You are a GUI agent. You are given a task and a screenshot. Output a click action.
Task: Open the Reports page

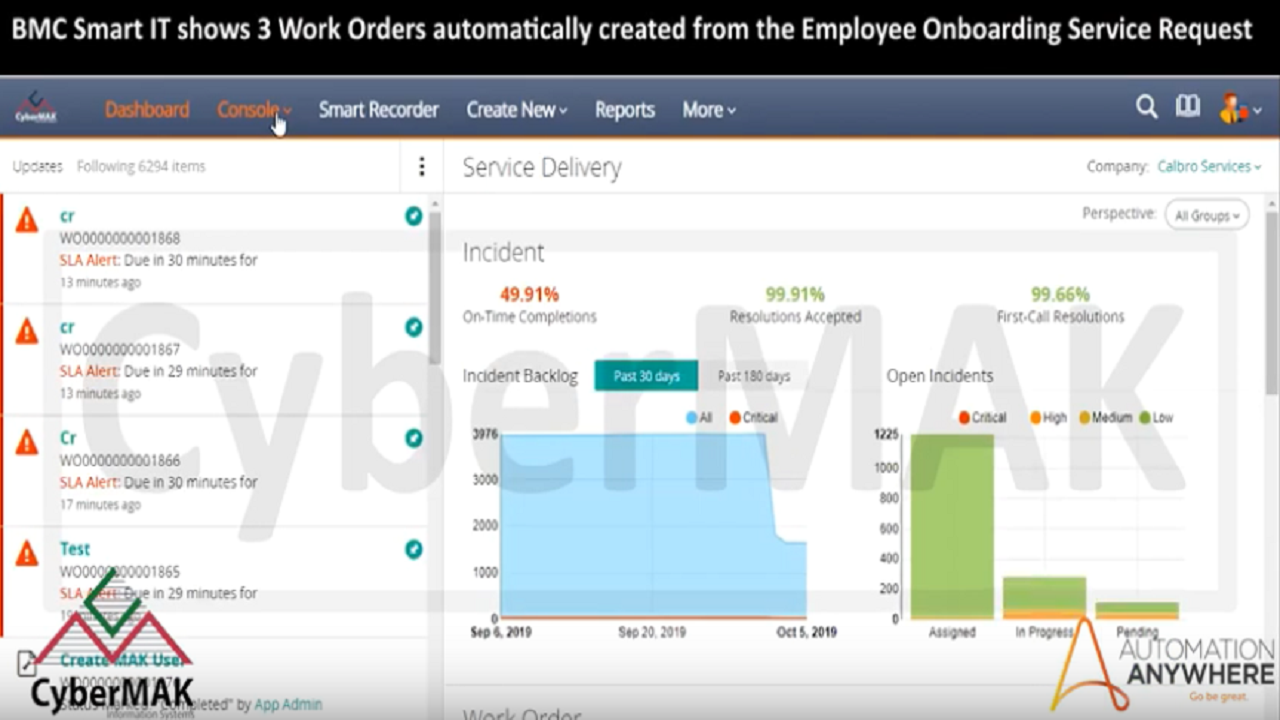pos(625,110)
